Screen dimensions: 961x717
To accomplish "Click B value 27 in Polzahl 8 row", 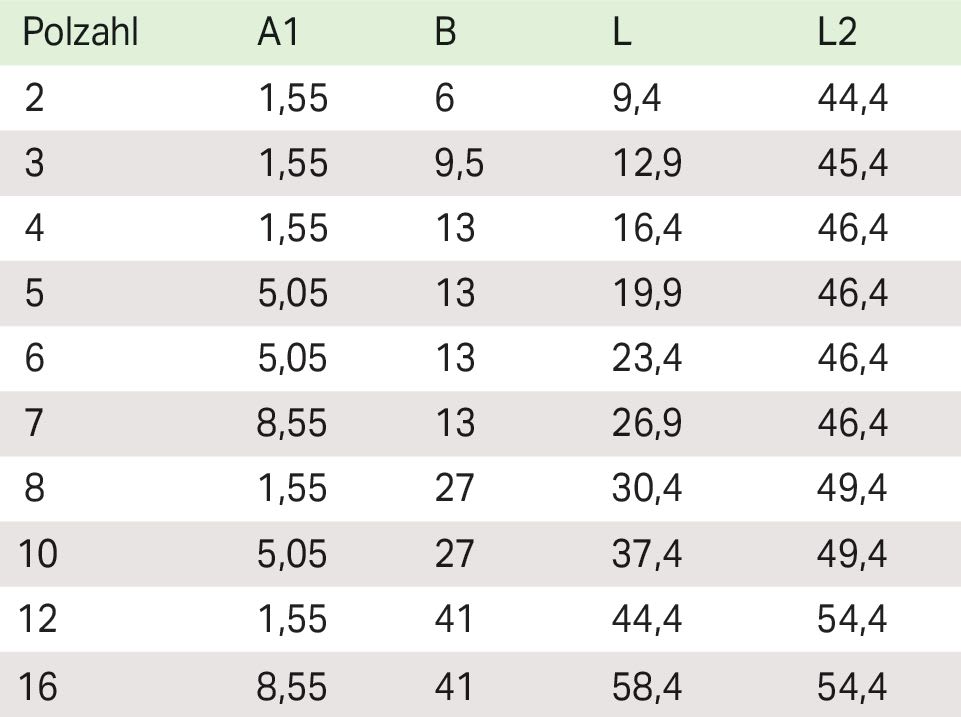I will point(454,488).
